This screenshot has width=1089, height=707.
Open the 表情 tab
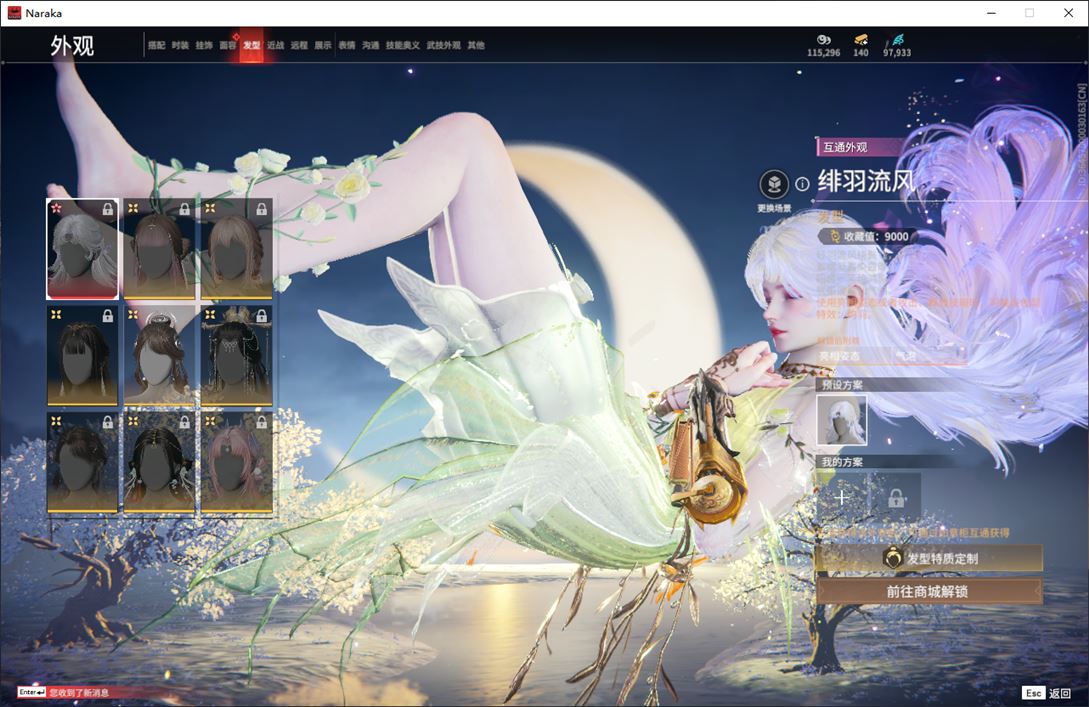click(x=347, y=45)
